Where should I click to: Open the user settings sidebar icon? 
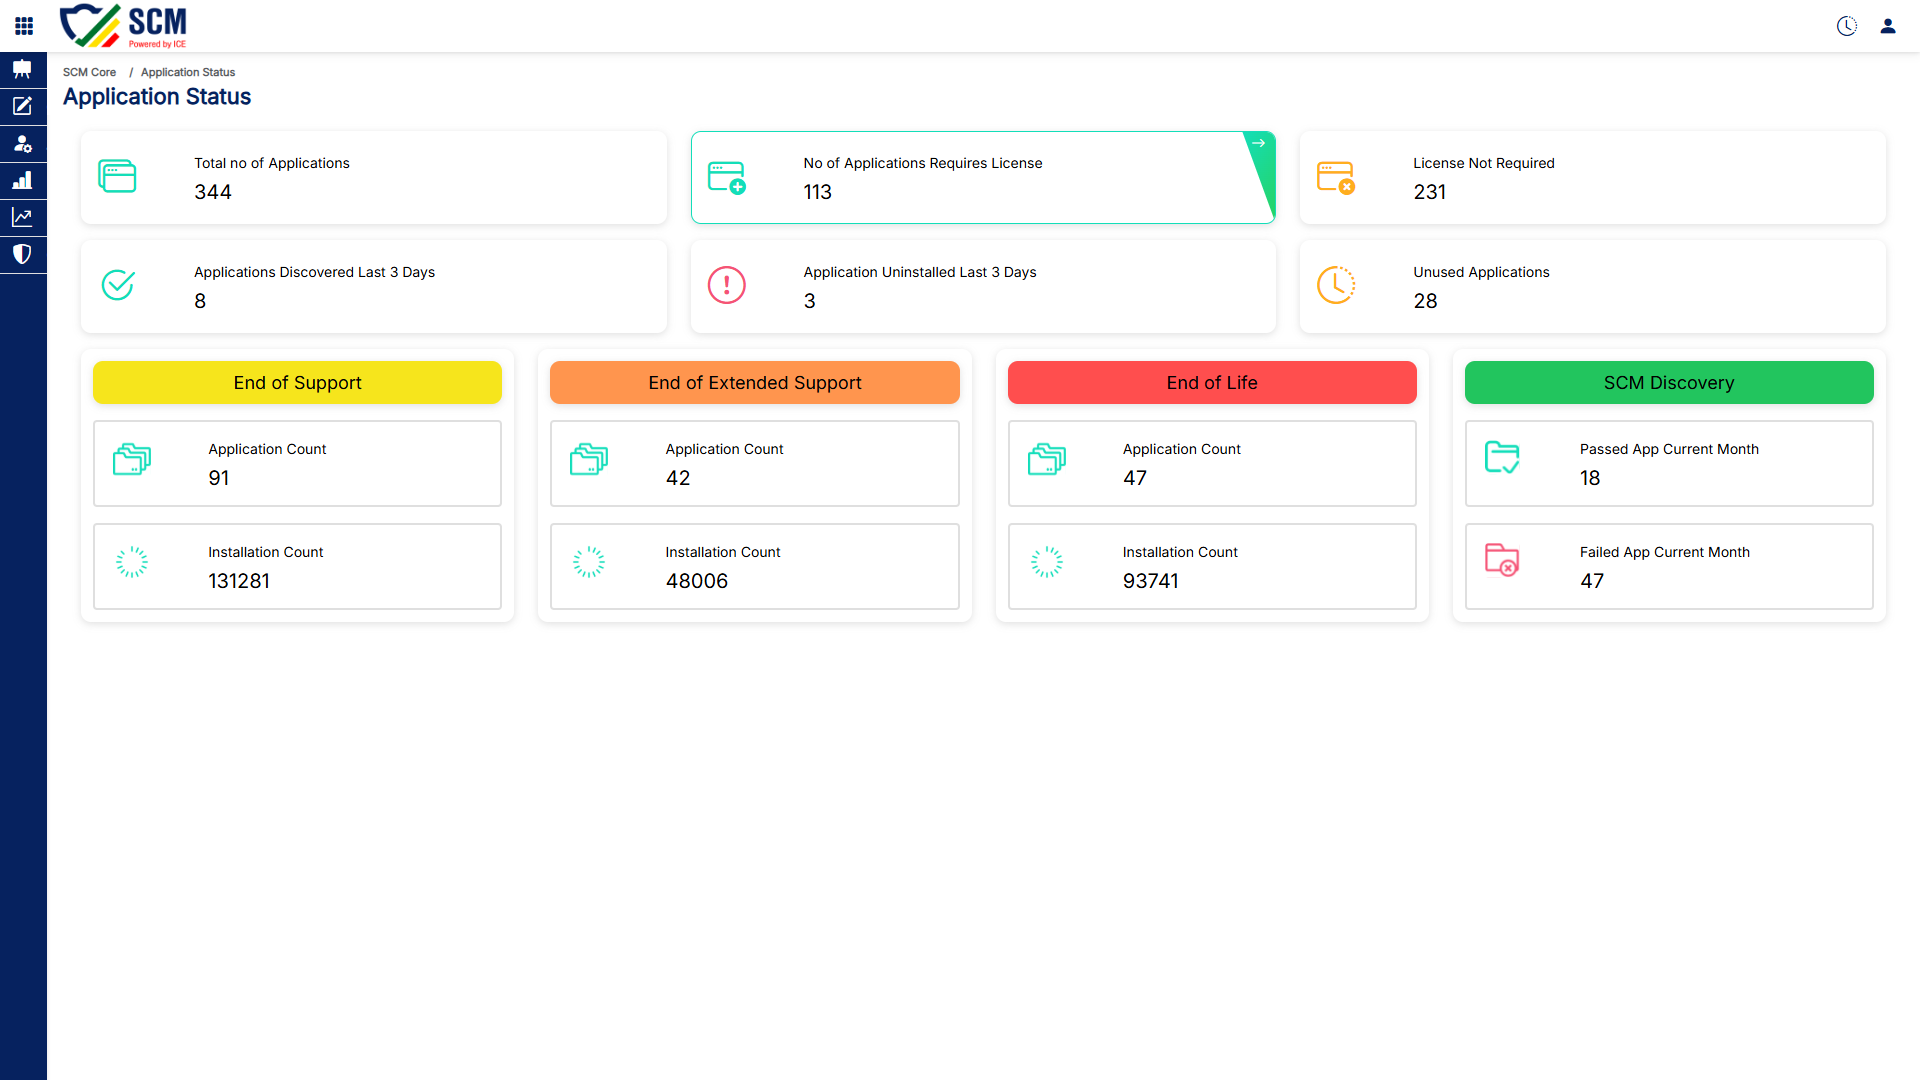tap(22, 143)
